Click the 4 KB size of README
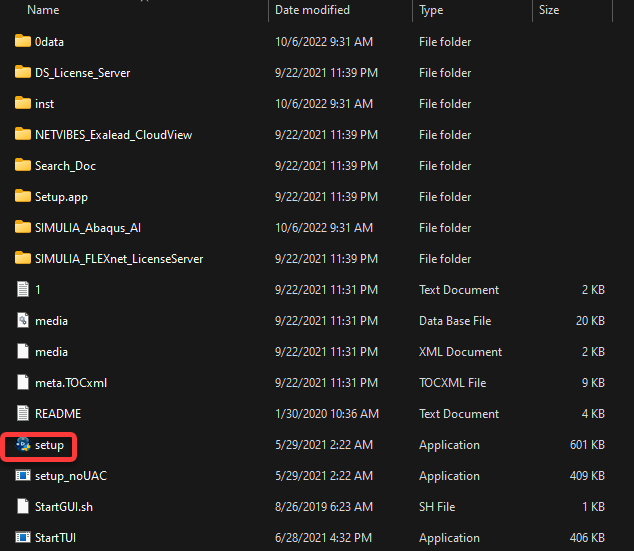The height and width of the screenshot is (551, 634). click(x=593, y=414)
